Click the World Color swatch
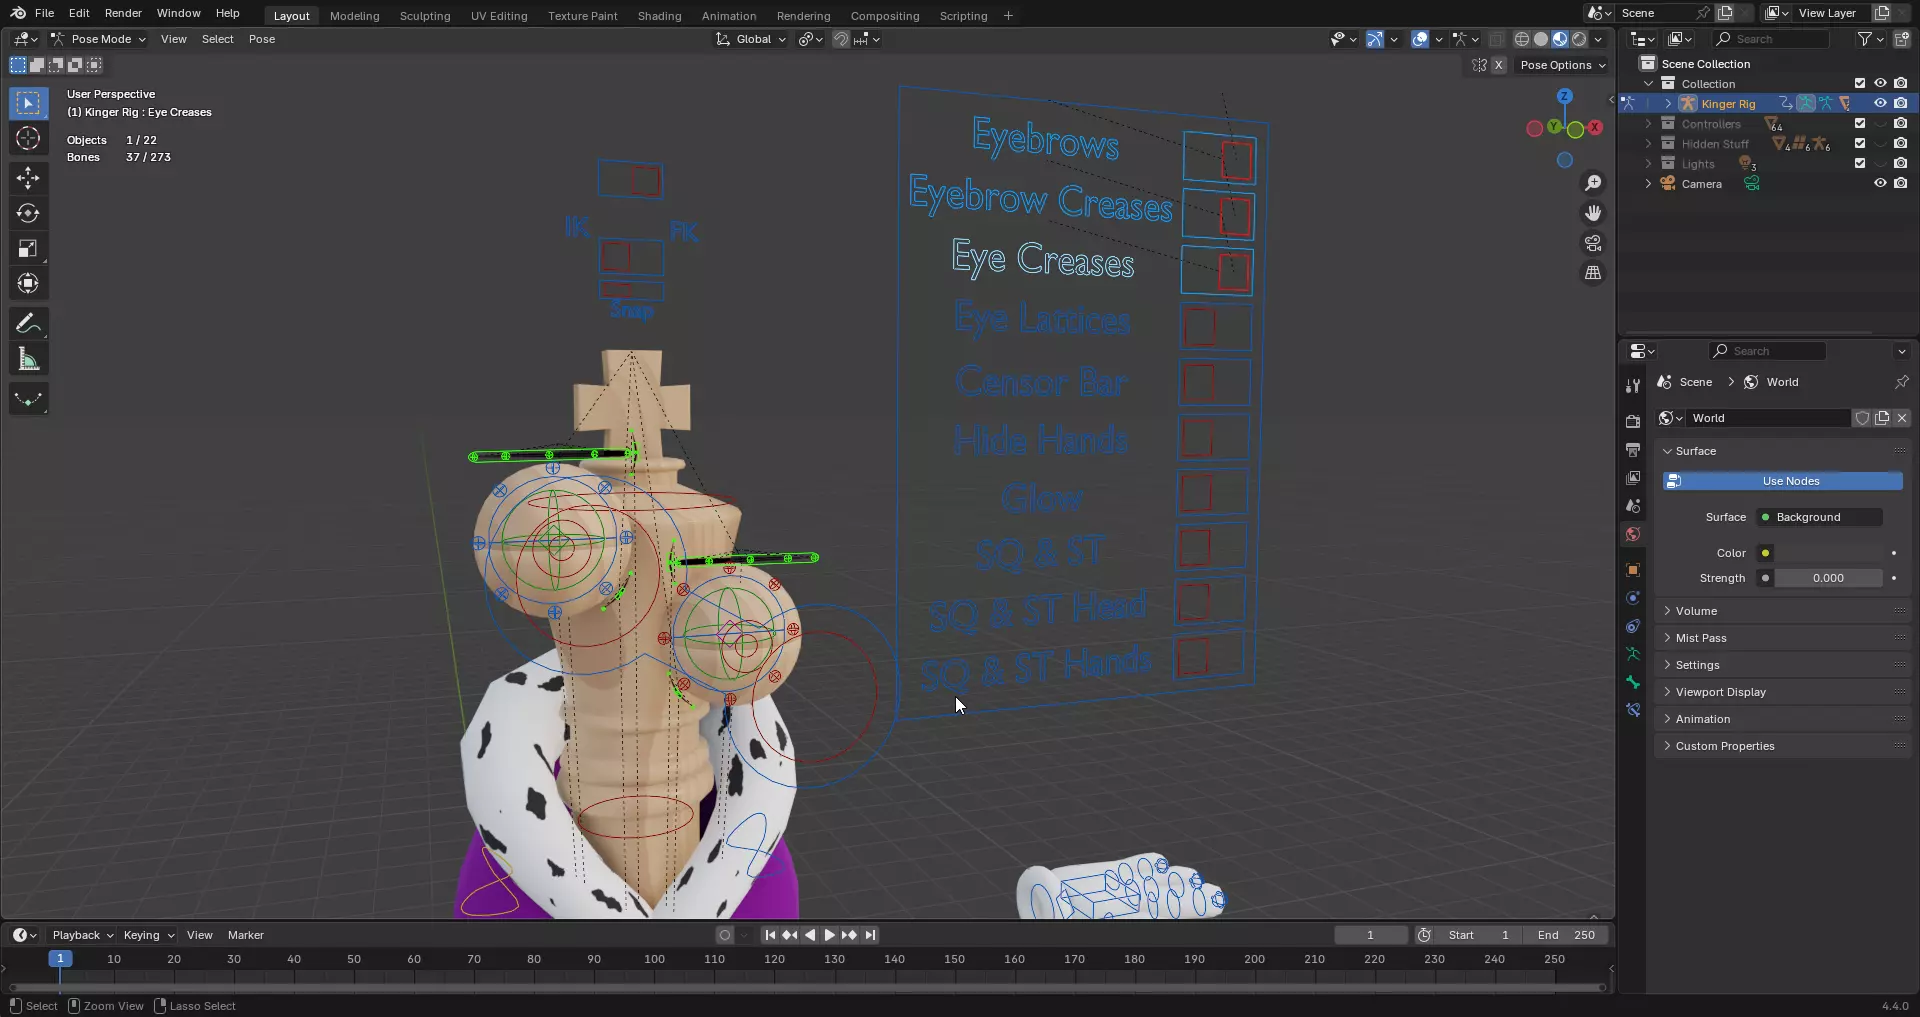The width and height of the screenshot is (1920, 1017). click(1829, 553)
